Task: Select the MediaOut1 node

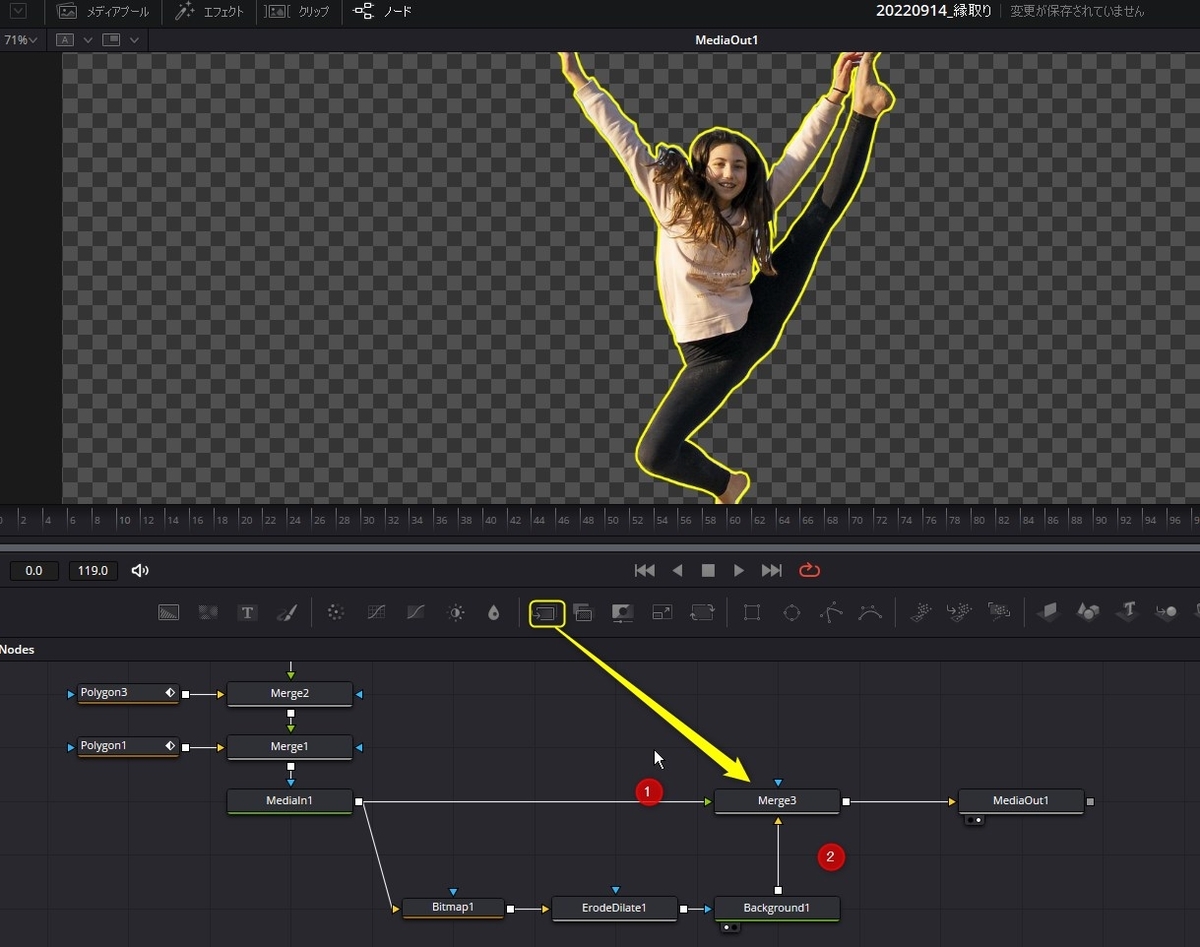Action: [x=1021, y=801]
